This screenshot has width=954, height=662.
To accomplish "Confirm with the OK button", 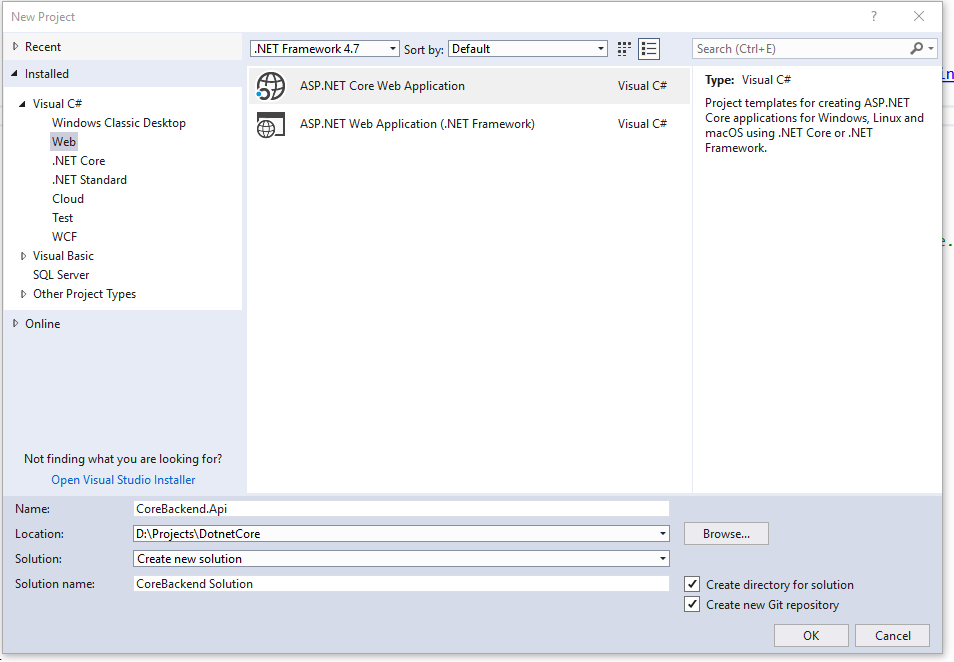I will tap(811, 635).
